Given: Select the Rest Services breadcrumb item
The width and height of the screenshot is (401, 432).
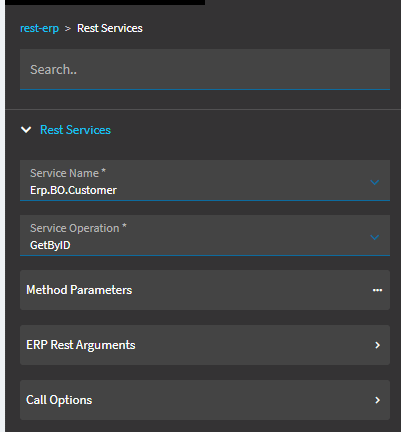Looking at the screenshot, I should coord(110,28).
